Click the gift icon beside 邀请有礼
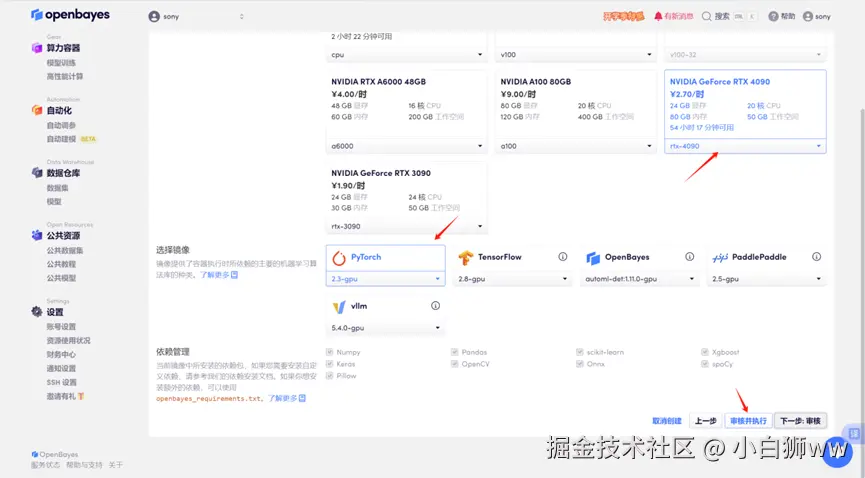865x478 pixels. [x=81, y=396]
